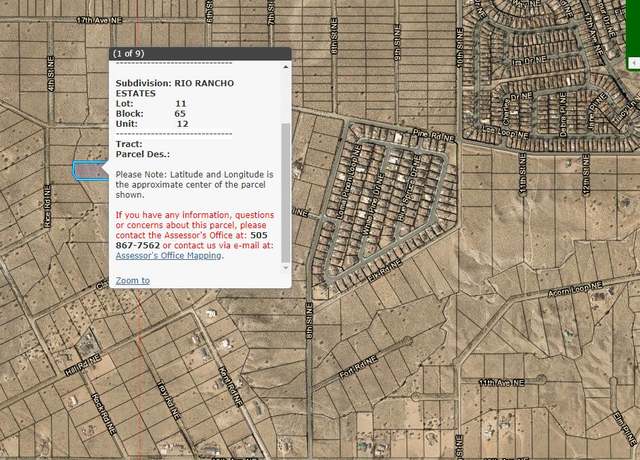The height and width of the screenshot is (460, 640).
Task: Click the popup scrollbar down arrow
Action: pyautogui.click(x=286, y=268)
